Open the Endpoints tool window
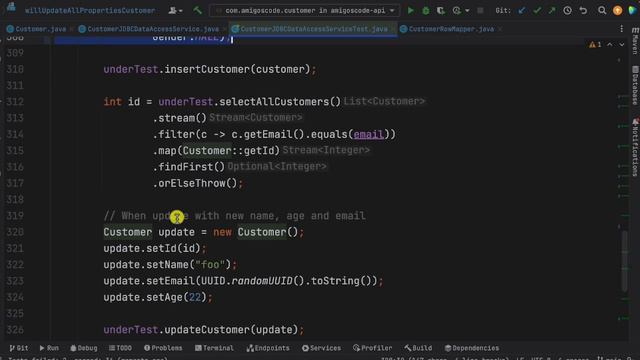Screen dimensions: 640x360 click(x=268, y=348)
